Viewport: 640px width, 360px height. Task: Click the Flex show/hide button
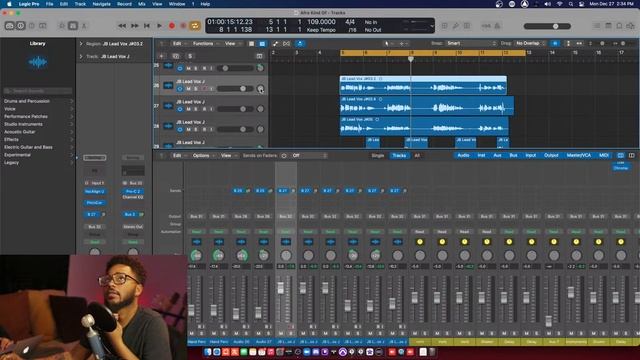click(287, 44)
